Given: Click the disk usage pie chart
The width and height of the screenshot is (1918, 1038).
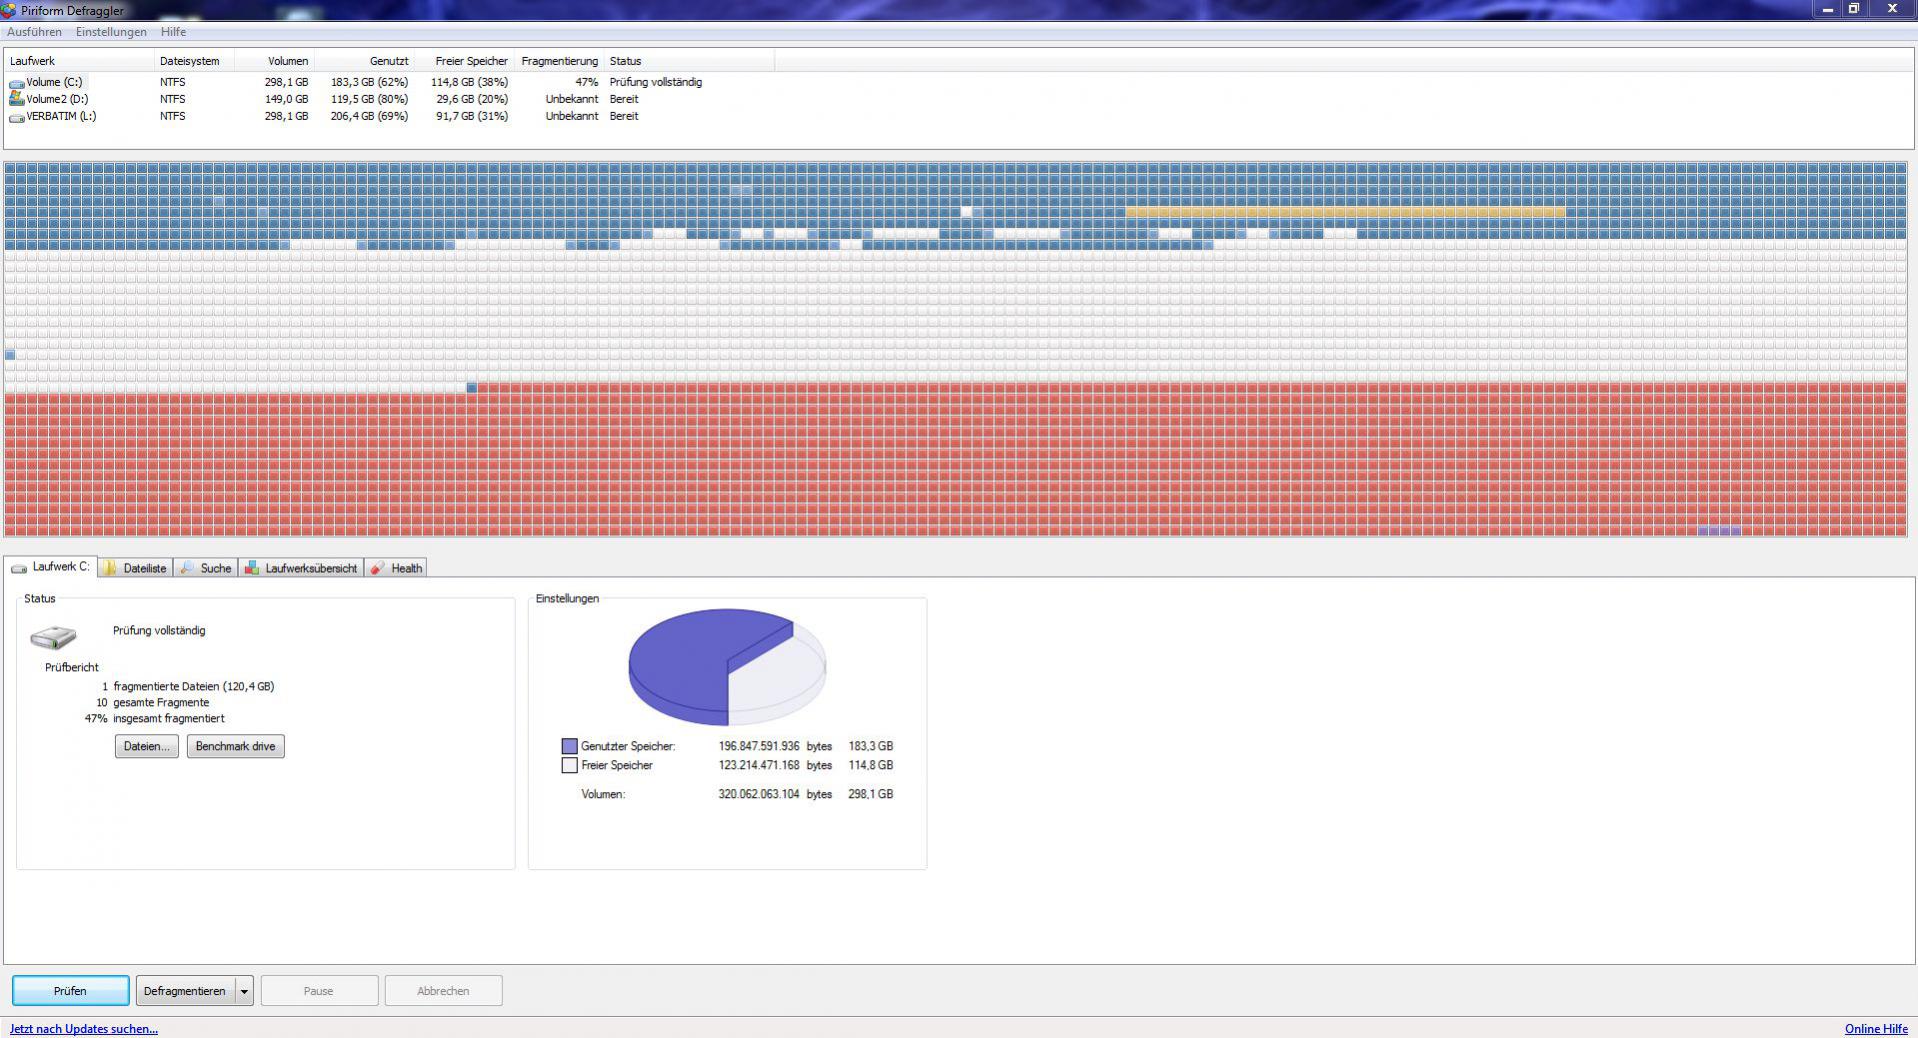Looking at the screenshot, I should (x=727, y=667).
